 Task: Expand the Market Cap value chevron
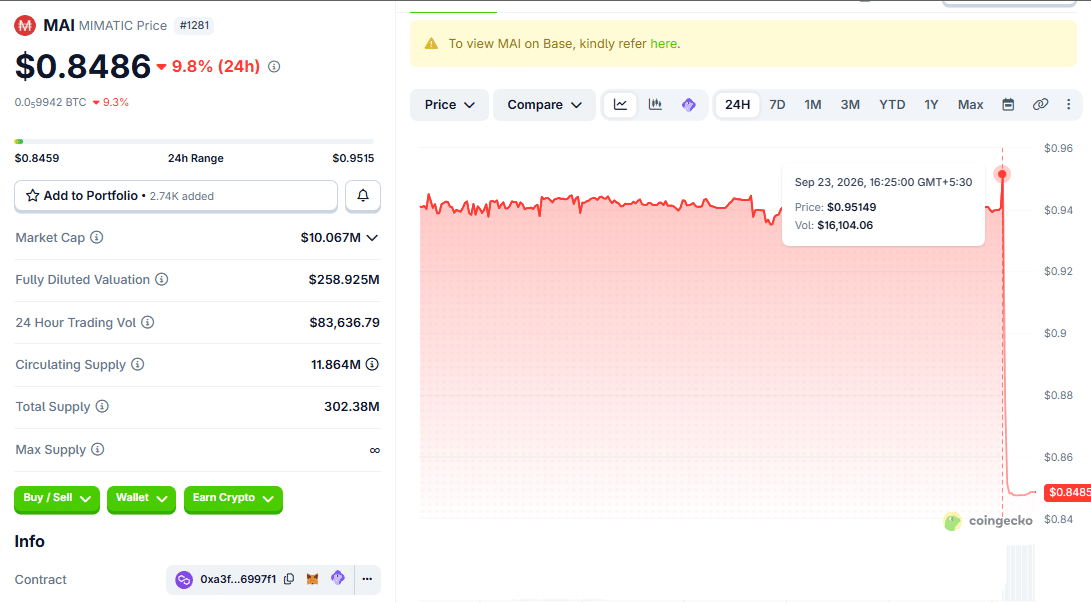tap(372, 238)
